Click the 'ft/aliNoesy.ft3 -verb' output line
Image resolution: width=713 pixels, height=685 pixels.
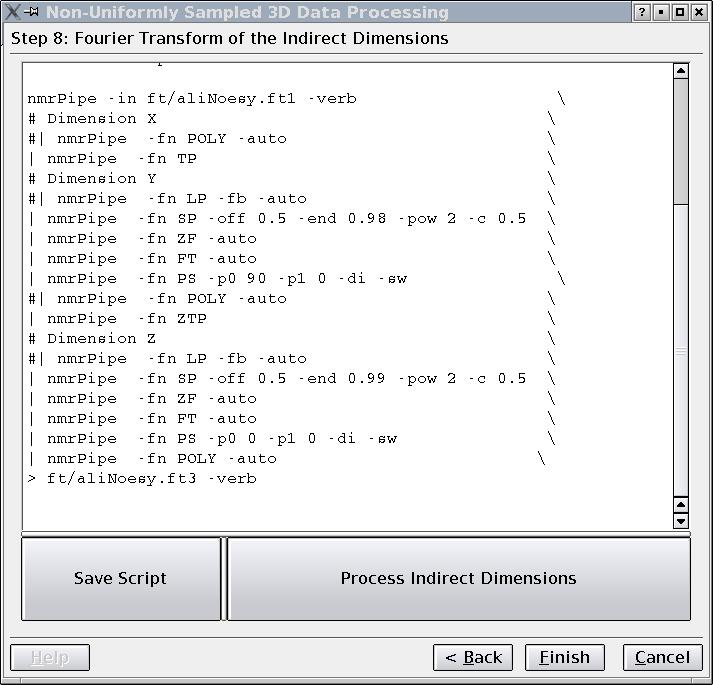coord(150,478)
